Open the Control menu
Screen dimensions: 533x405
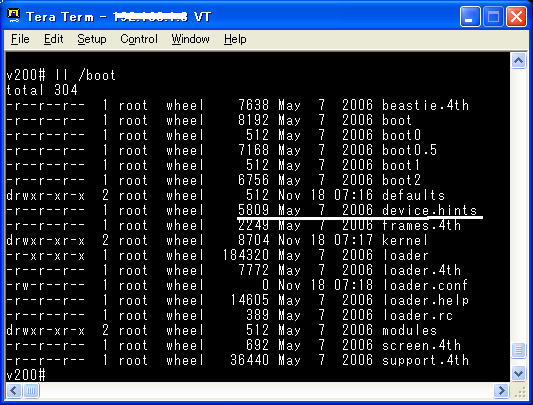[x=139, y=39]
